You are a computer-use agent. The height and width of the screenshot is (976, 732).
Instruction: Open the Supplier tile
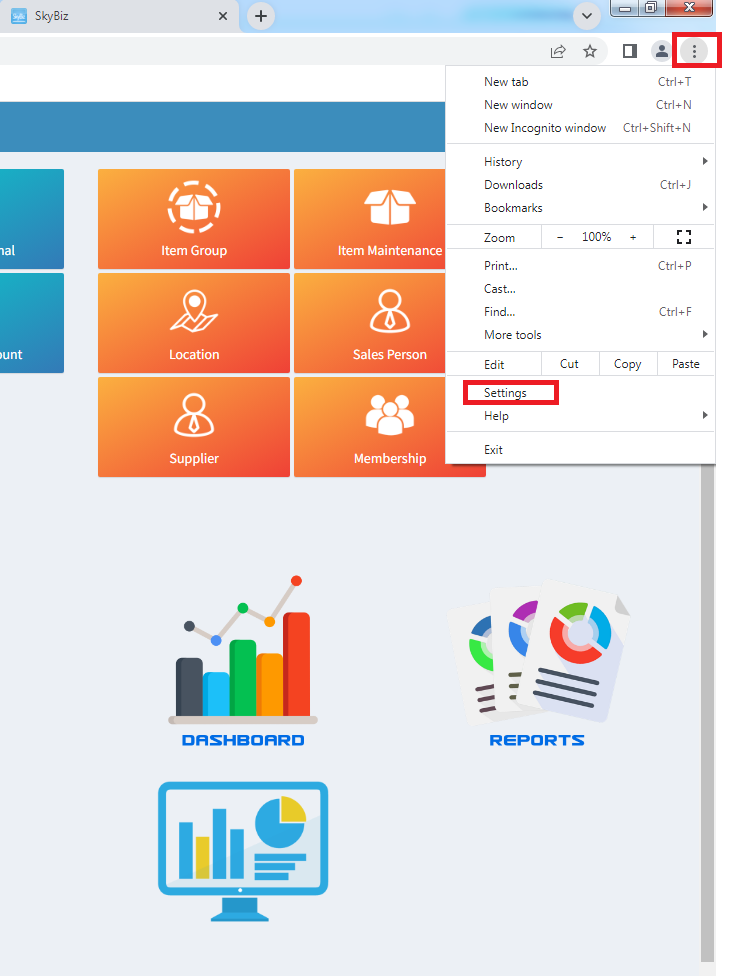point(194,426)
